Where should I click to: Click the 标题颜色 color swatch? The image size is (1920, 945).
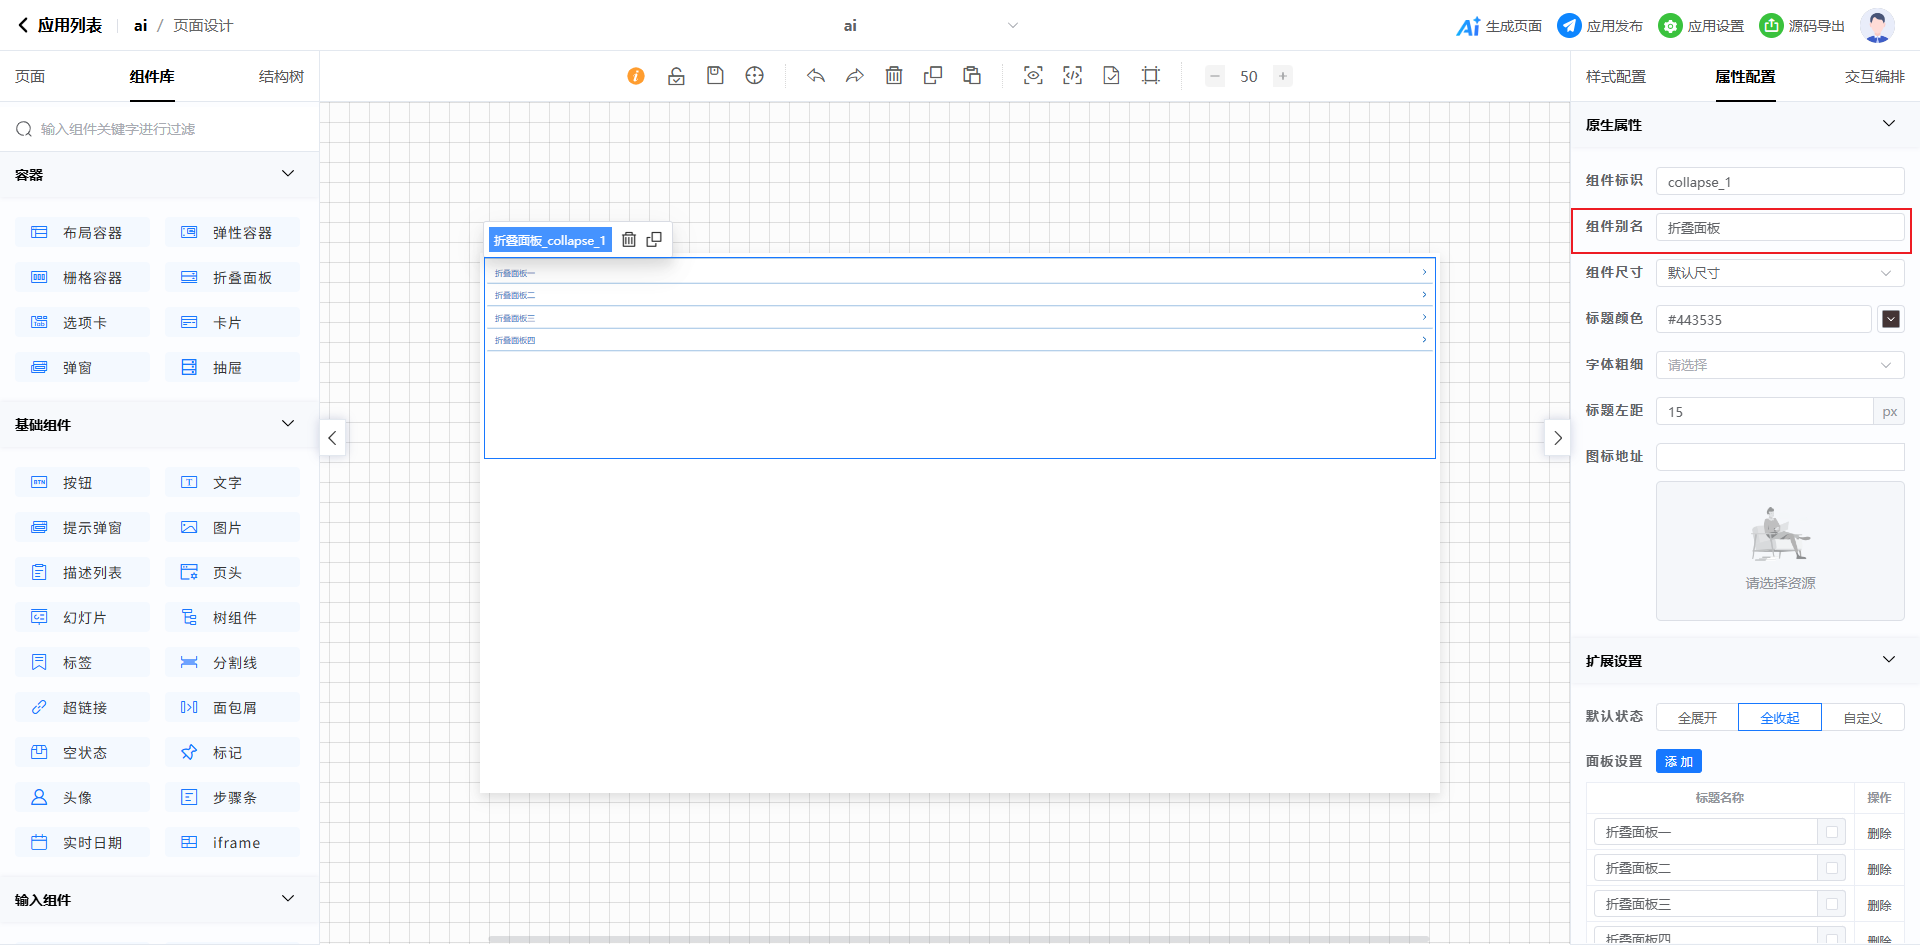tap(1890, 319)
